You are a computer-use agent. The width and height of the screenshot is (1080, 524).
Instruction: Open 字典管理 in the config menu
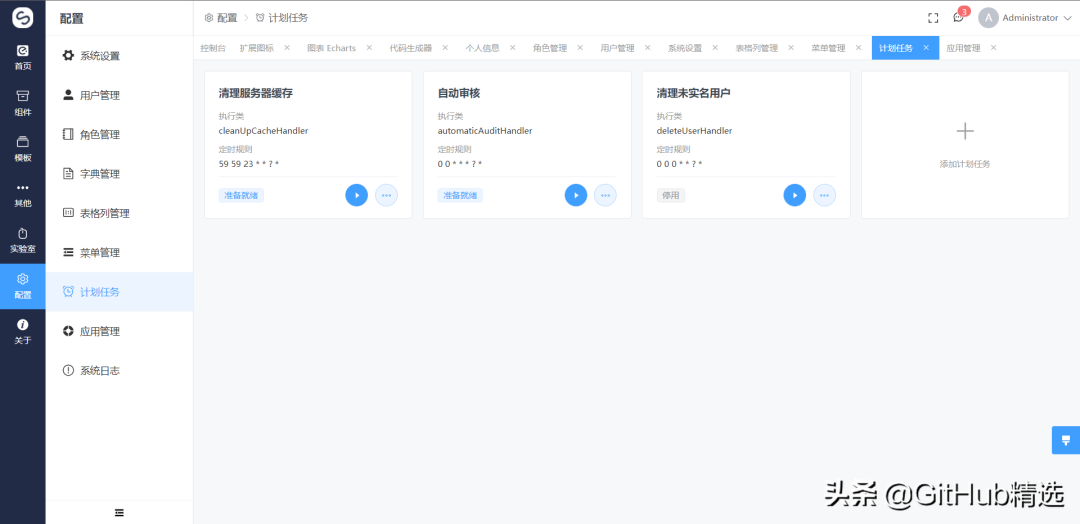tap(119, 174)
